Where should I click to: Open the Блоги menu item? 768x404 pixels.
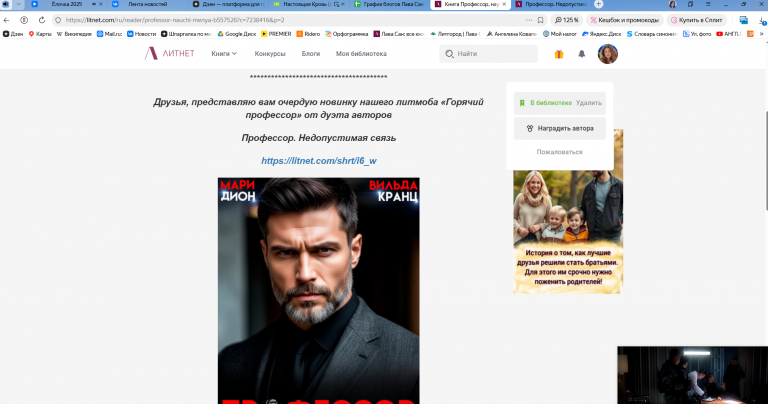(x=311, y=53)
